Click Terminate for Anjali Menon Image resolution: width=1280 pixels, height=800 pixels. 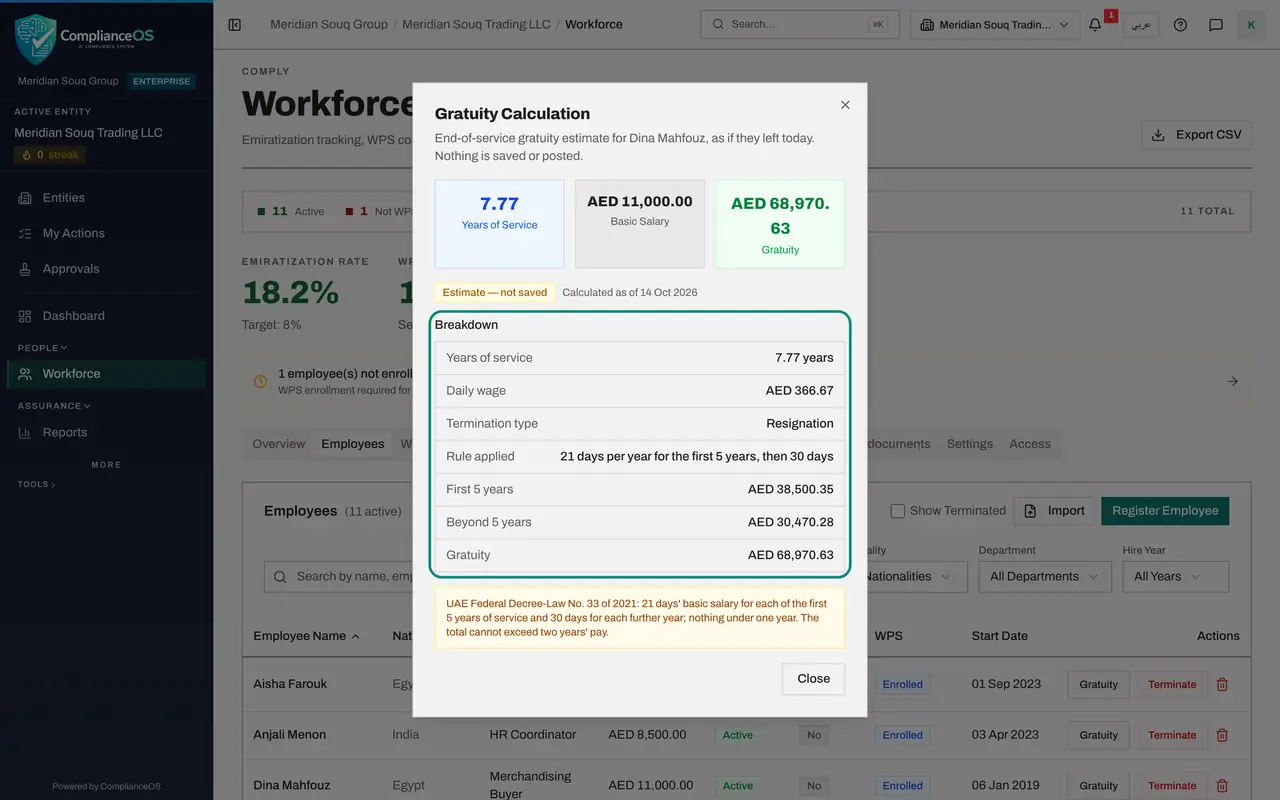click(x=1172, y=735)
